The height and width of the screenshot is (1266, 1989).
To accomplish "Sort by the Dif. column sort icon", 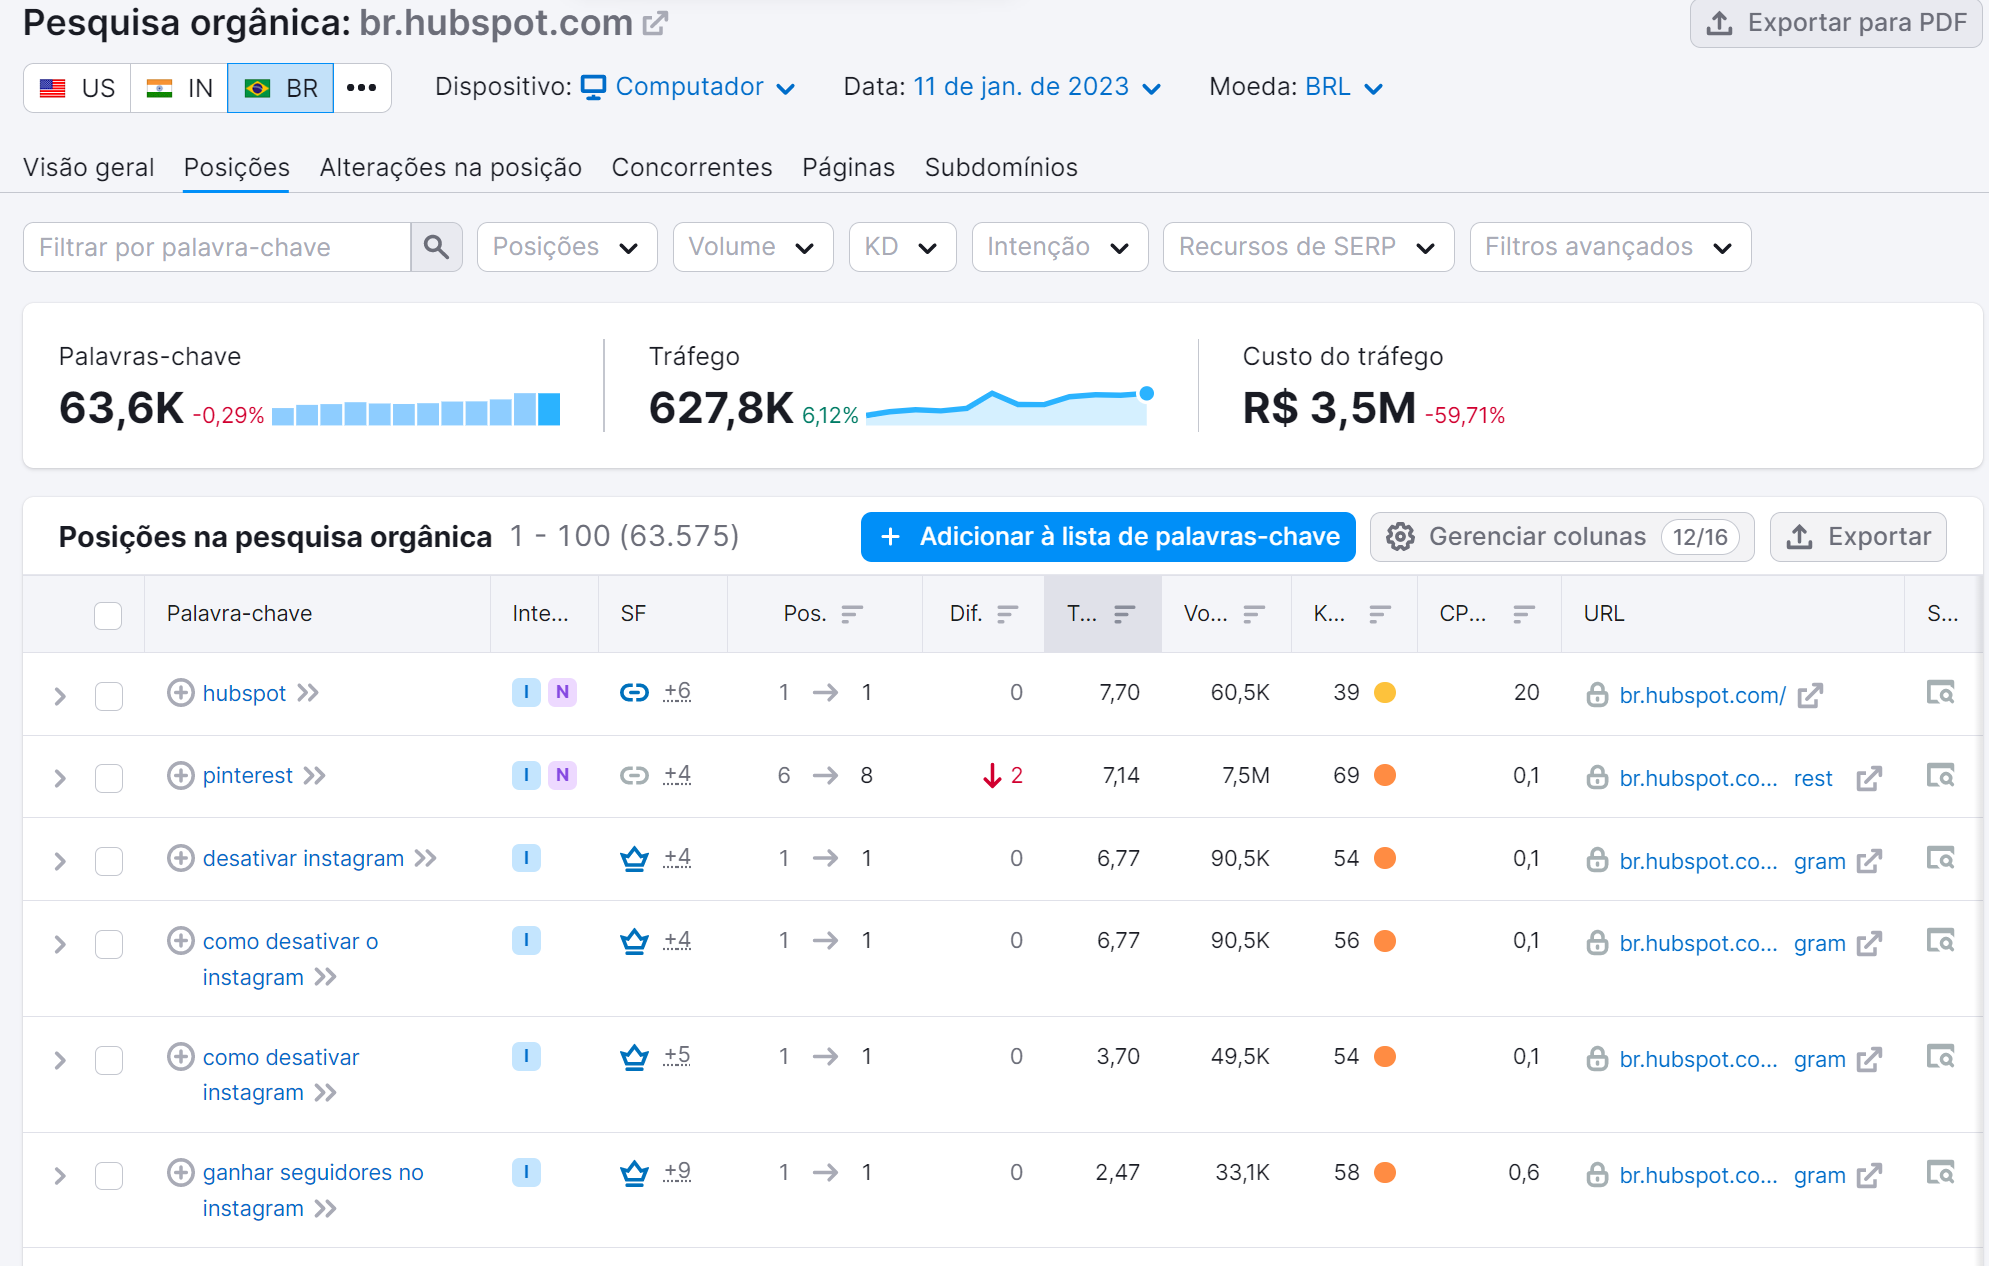I will [x=1008, y=614].
